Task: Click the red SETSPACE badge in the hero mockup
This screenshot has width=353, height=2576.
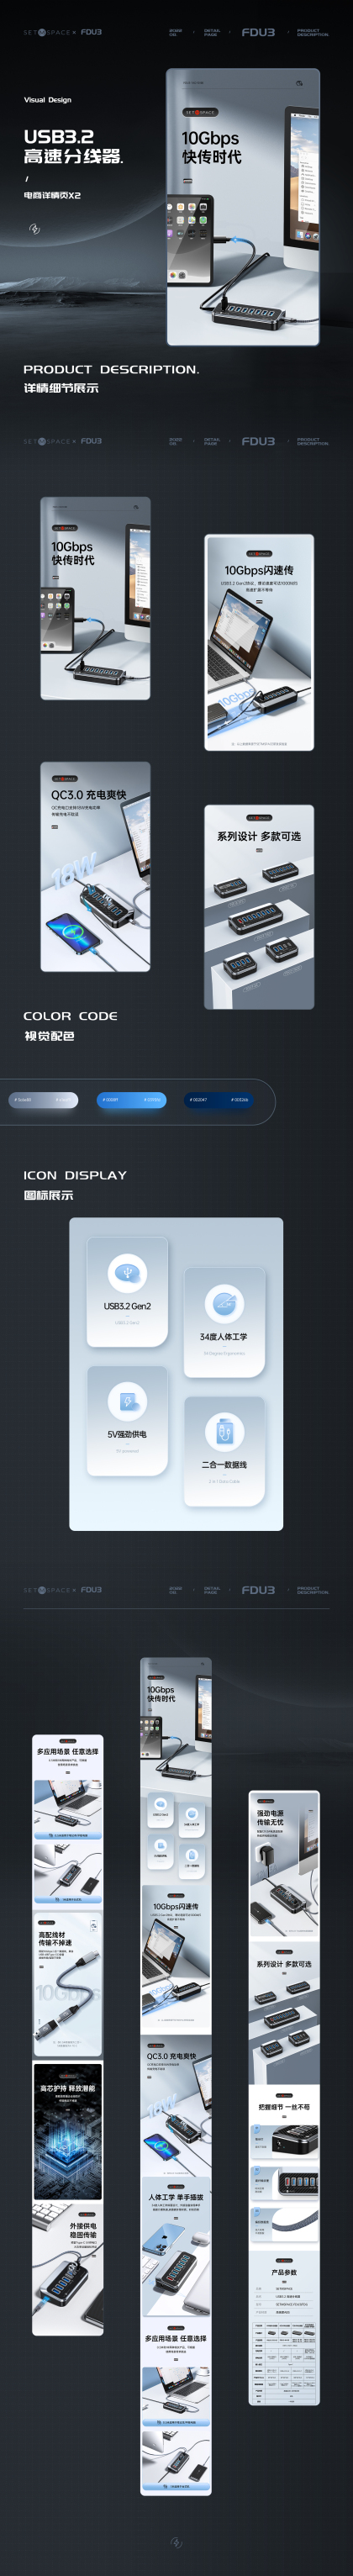Action: [199, 112]
